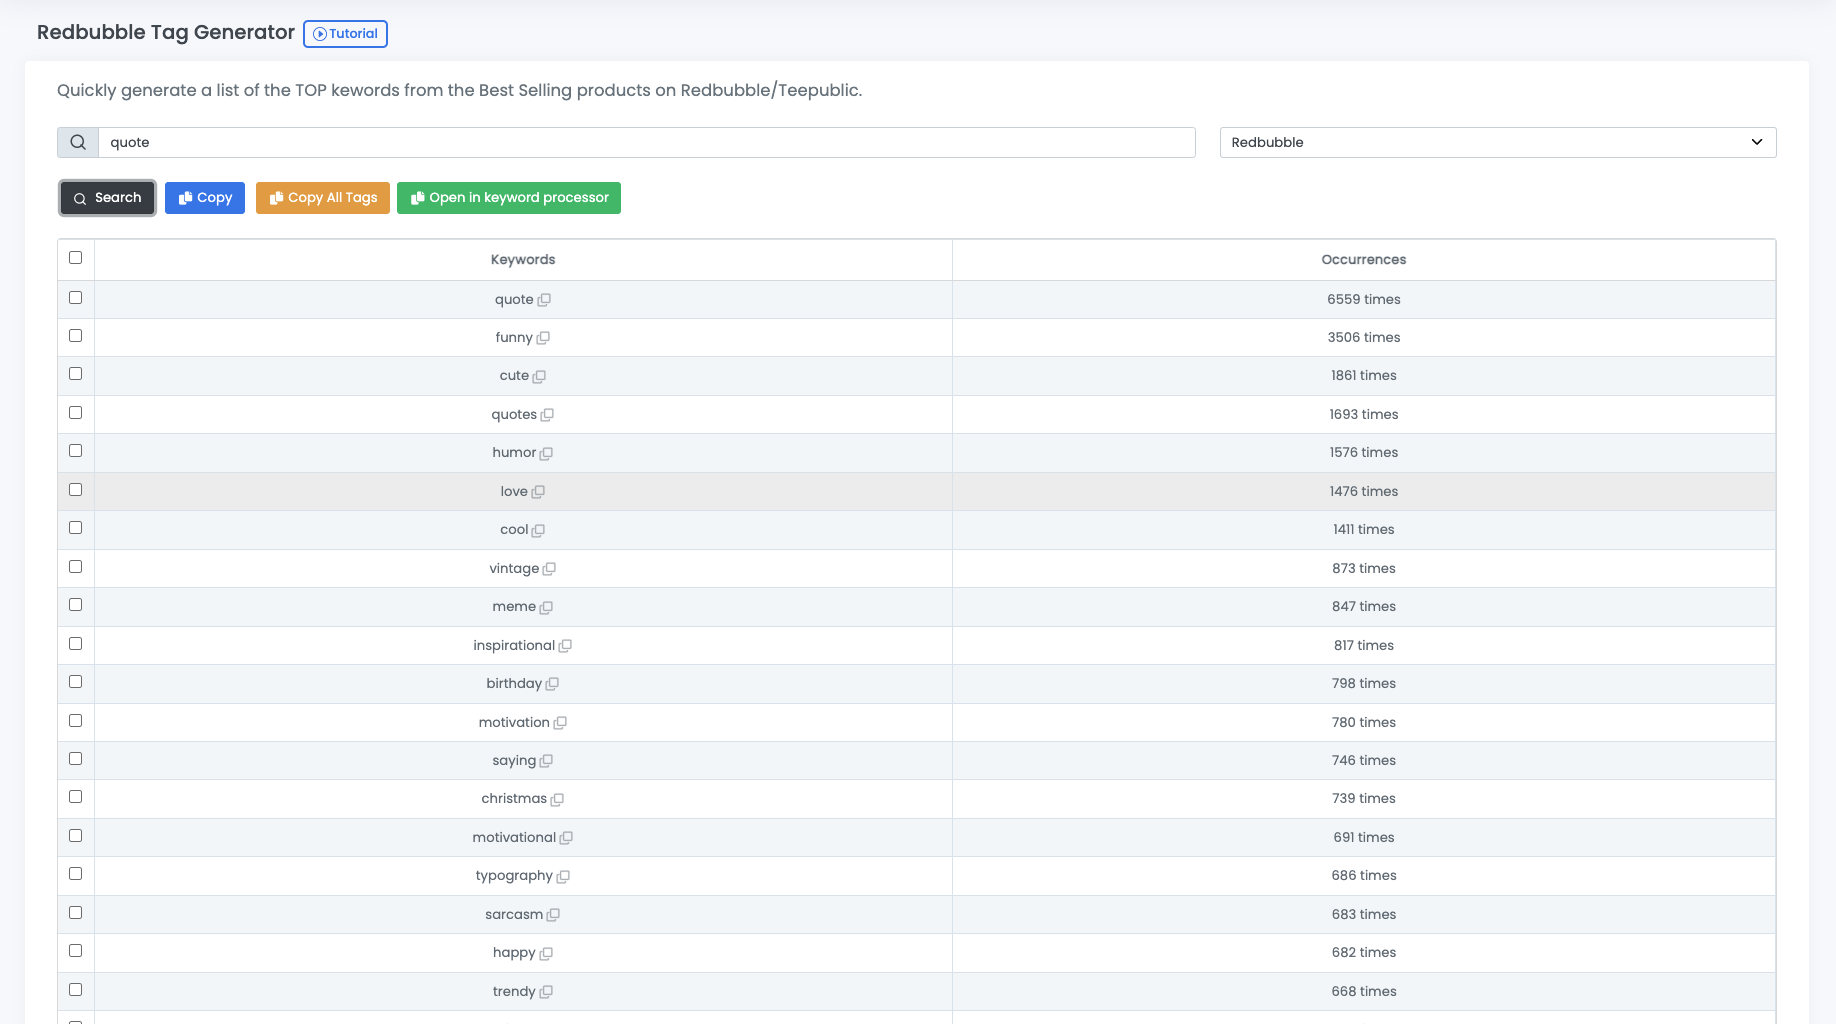
Task: Copy the "christmas" keyword via its icon
Action: (557, 799)
